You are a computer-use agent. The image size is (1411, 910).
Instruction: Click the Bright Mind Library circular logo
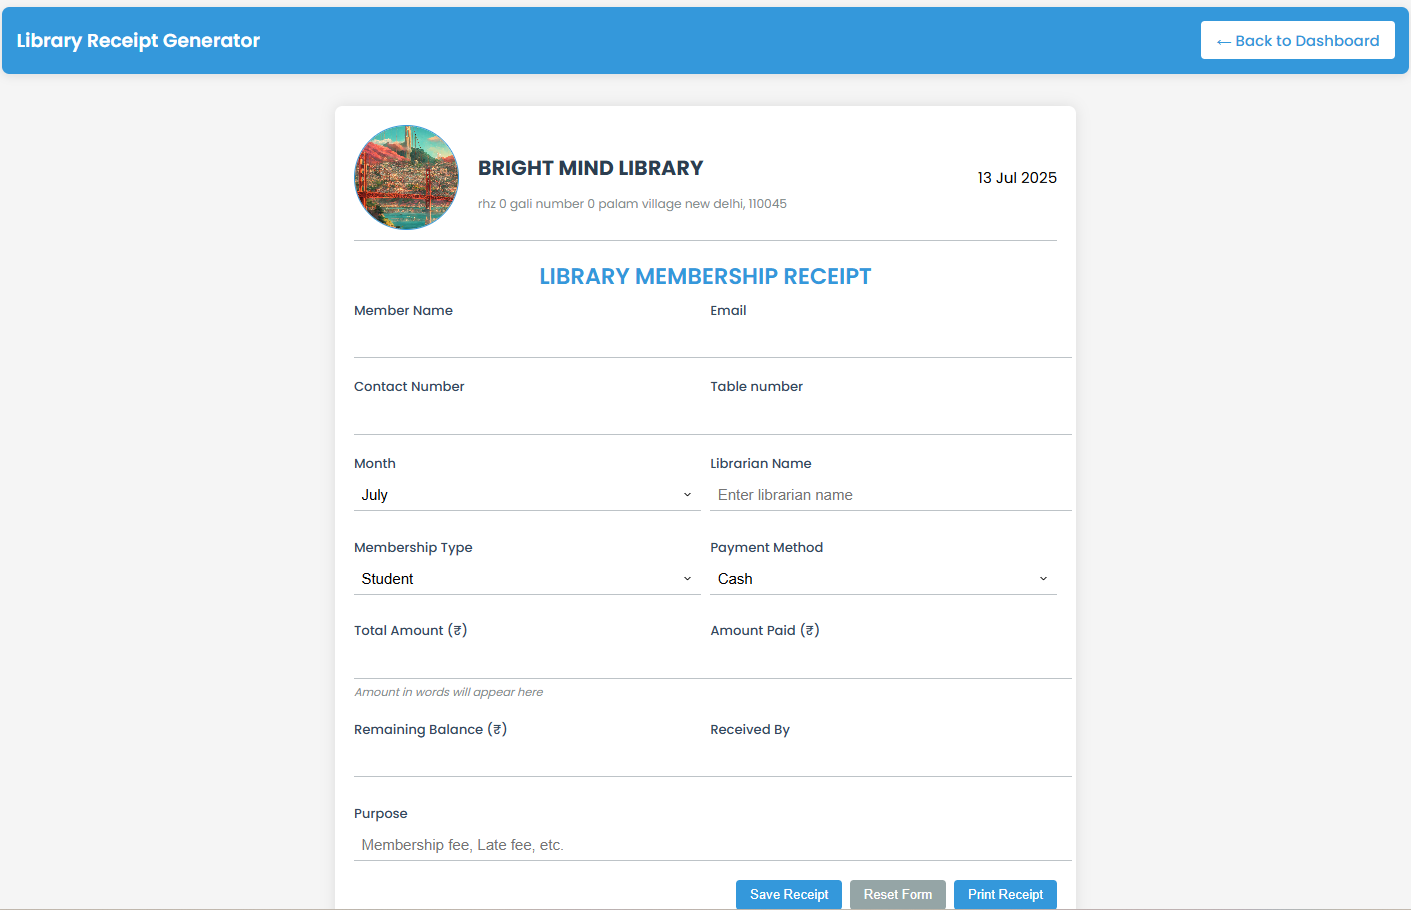point(406,177)
